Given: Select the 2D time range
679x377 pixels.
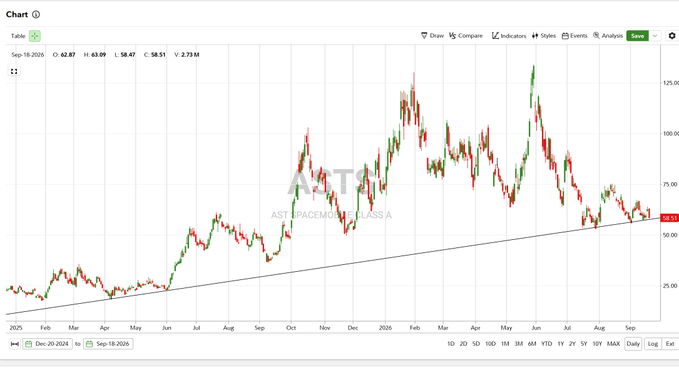Looking at the screenshot, I should pyautogui.click(x=463, y=344).
